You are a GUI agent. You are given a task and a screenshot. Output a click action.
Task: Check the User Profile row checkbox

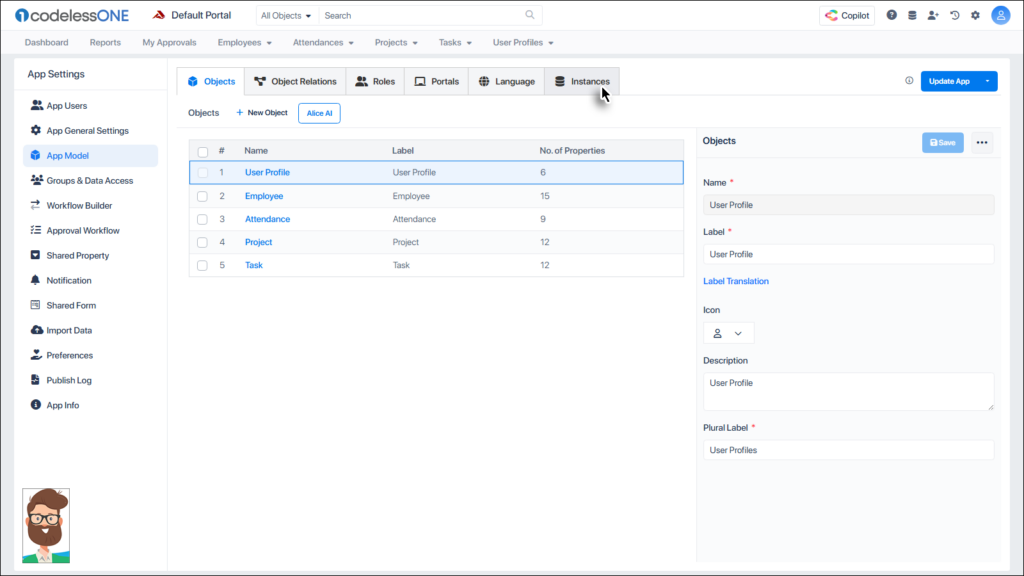(x=202, y=173)
